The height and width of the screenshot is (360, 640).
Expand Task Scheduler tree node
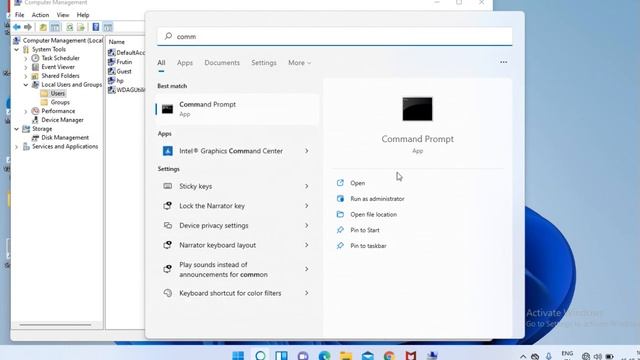26,58
